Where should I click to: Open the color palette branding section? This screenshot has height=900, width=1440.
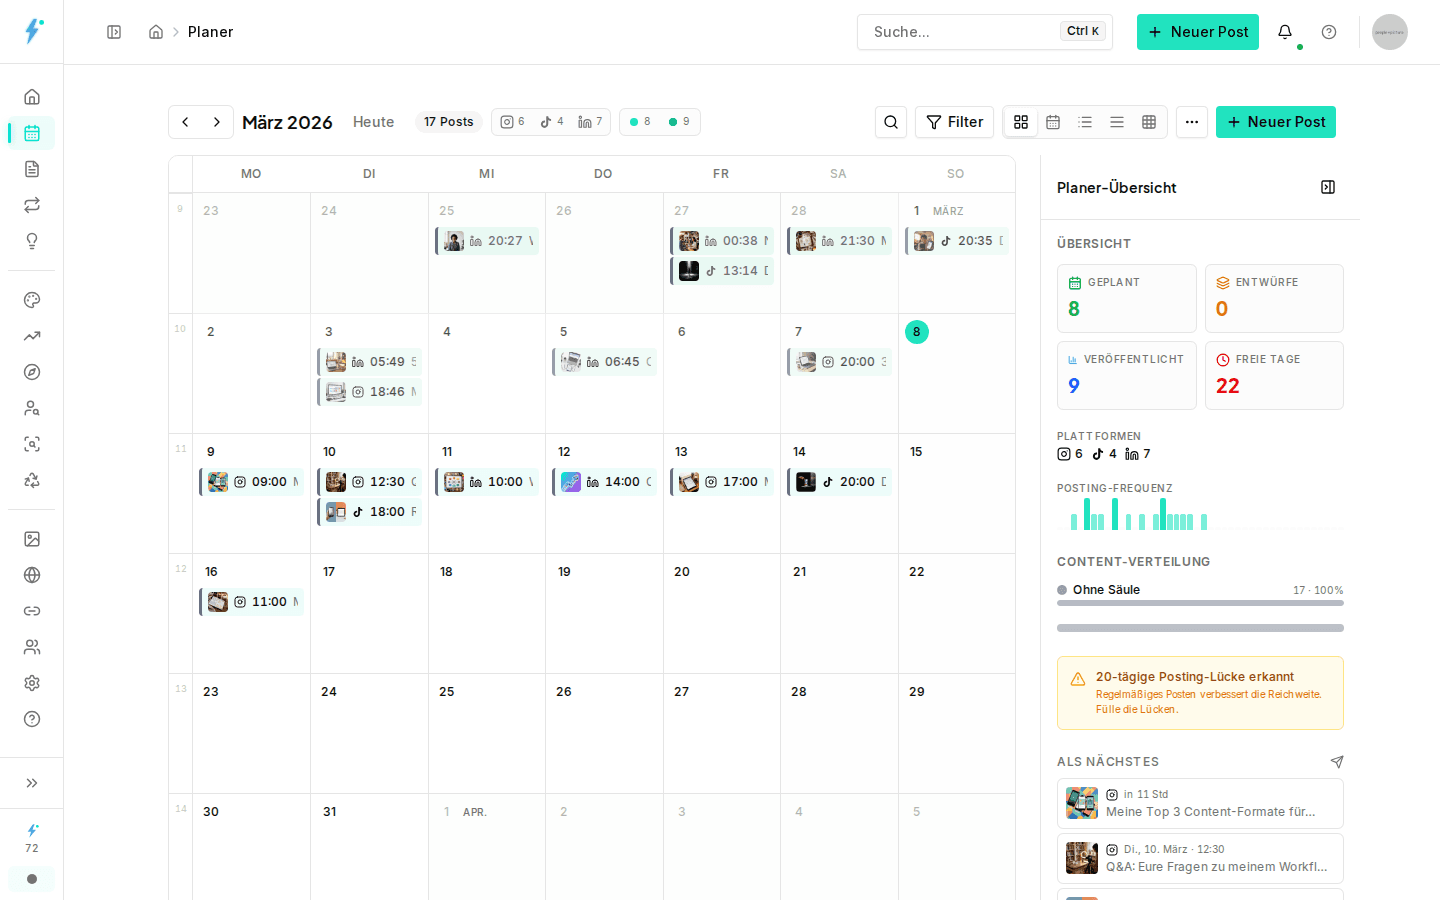(31, 300)
